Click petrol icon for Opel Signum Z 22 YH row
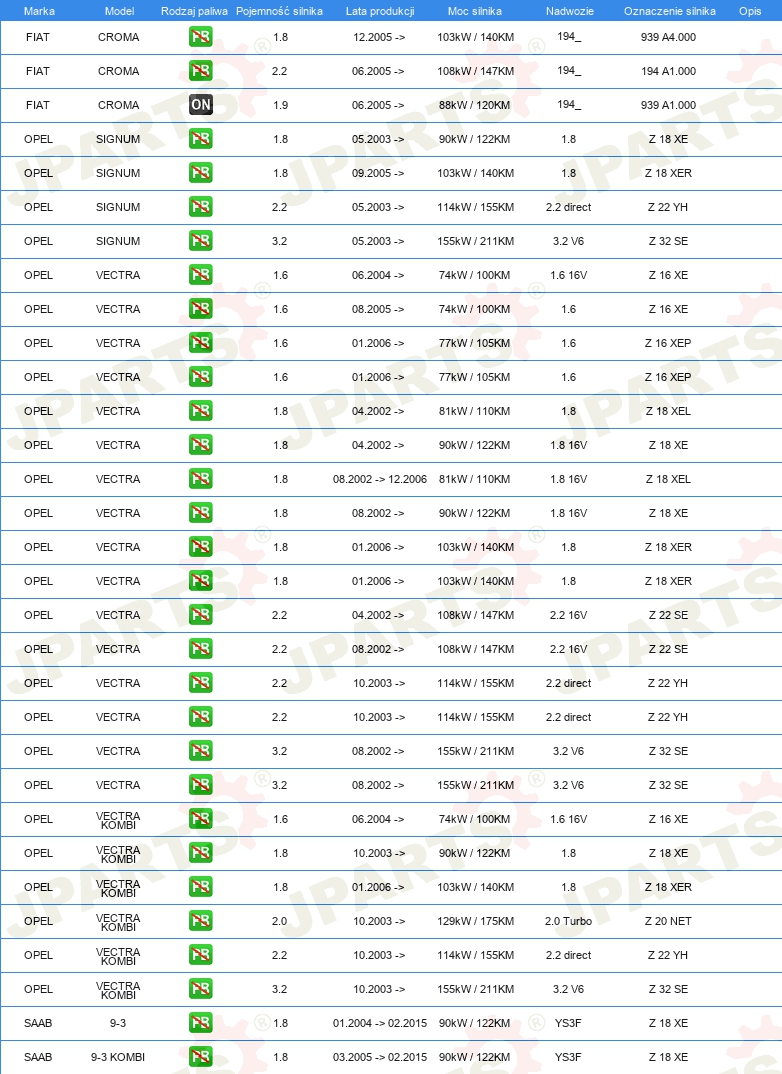Image resolution: width=782 pixels, height=1074 pixels. 201,207
